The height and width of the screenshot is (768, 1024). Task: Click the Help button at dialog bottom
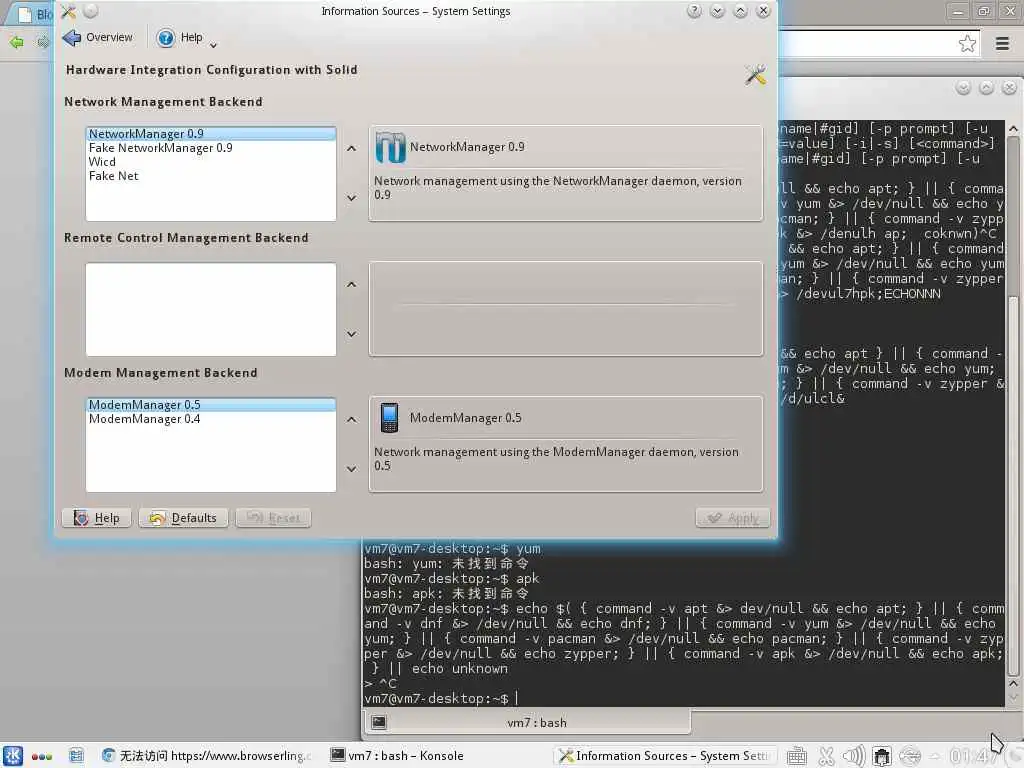click(97, 518)
